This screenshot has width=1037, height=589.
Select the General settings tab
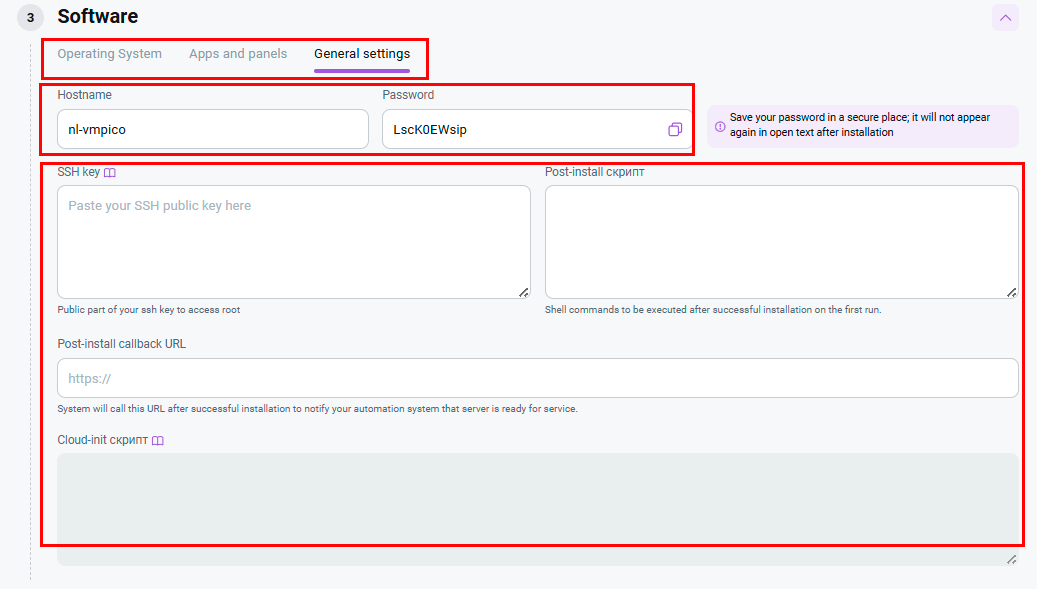(362, 54)
